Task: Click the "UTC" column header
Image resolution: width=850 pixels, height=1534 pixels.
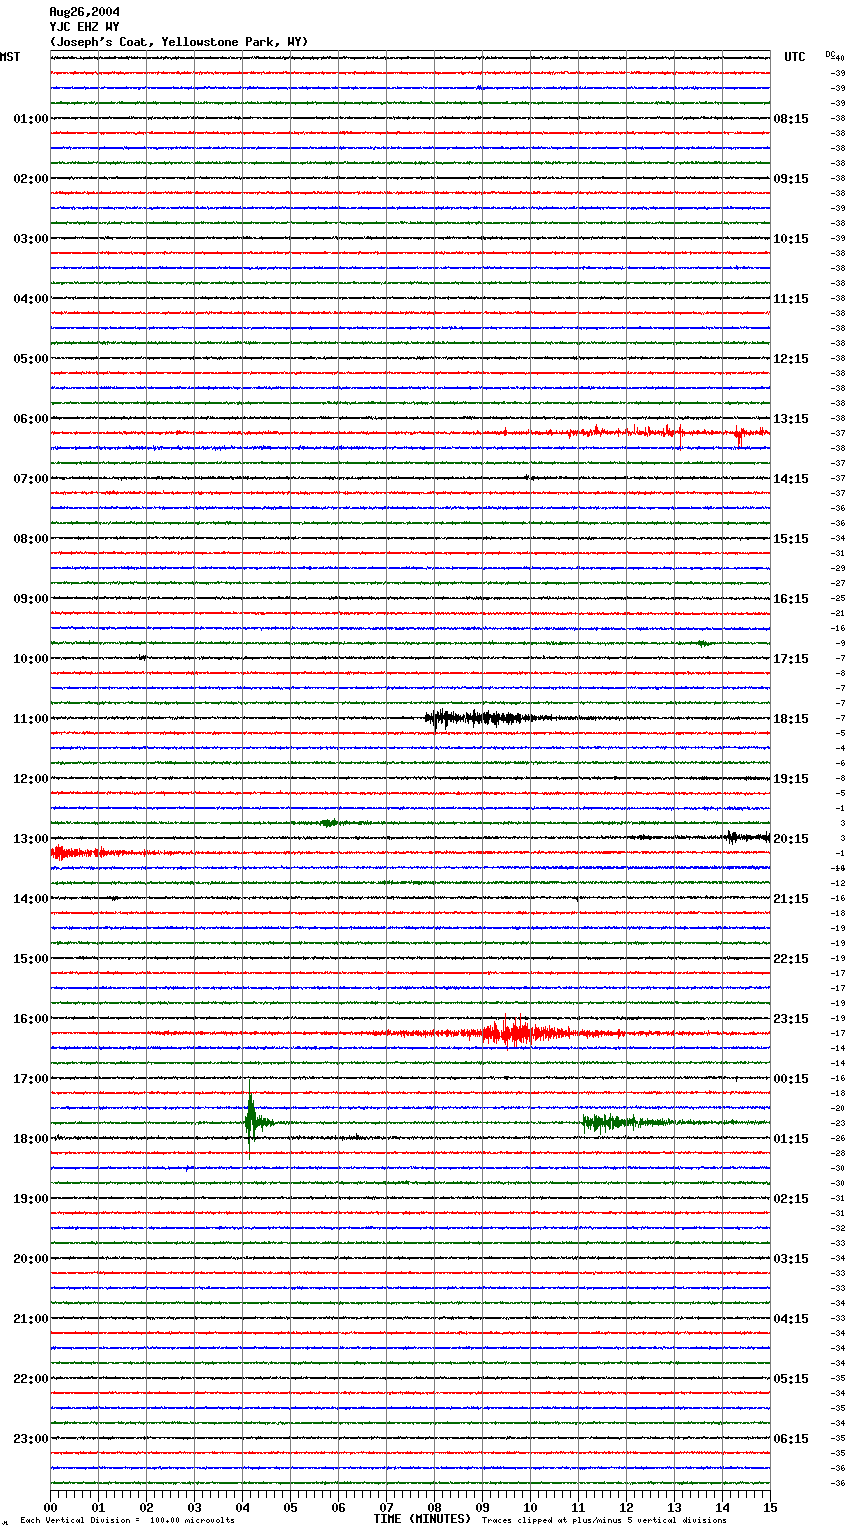Action: (x=795, y=57)
